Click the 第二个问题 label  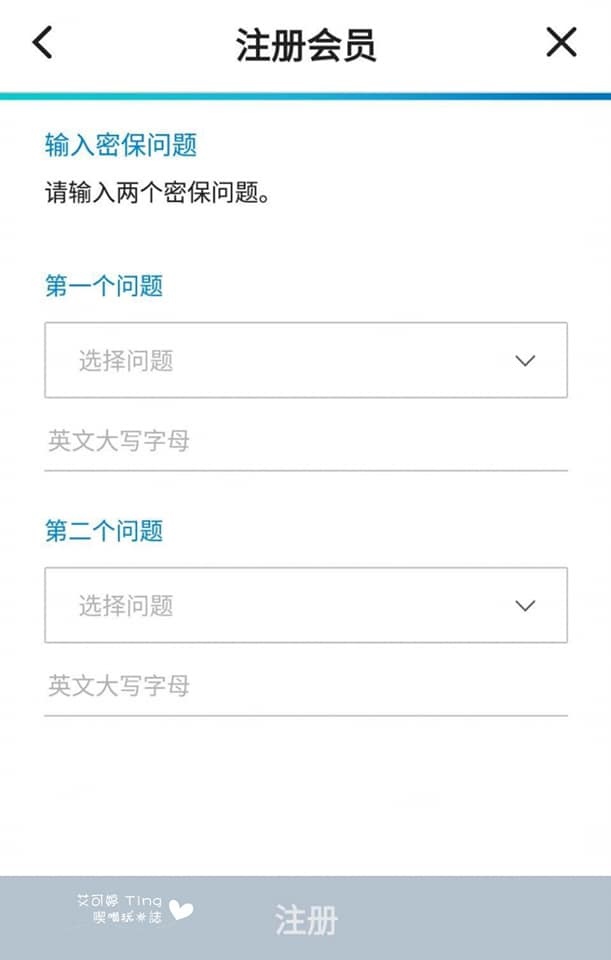104,531
